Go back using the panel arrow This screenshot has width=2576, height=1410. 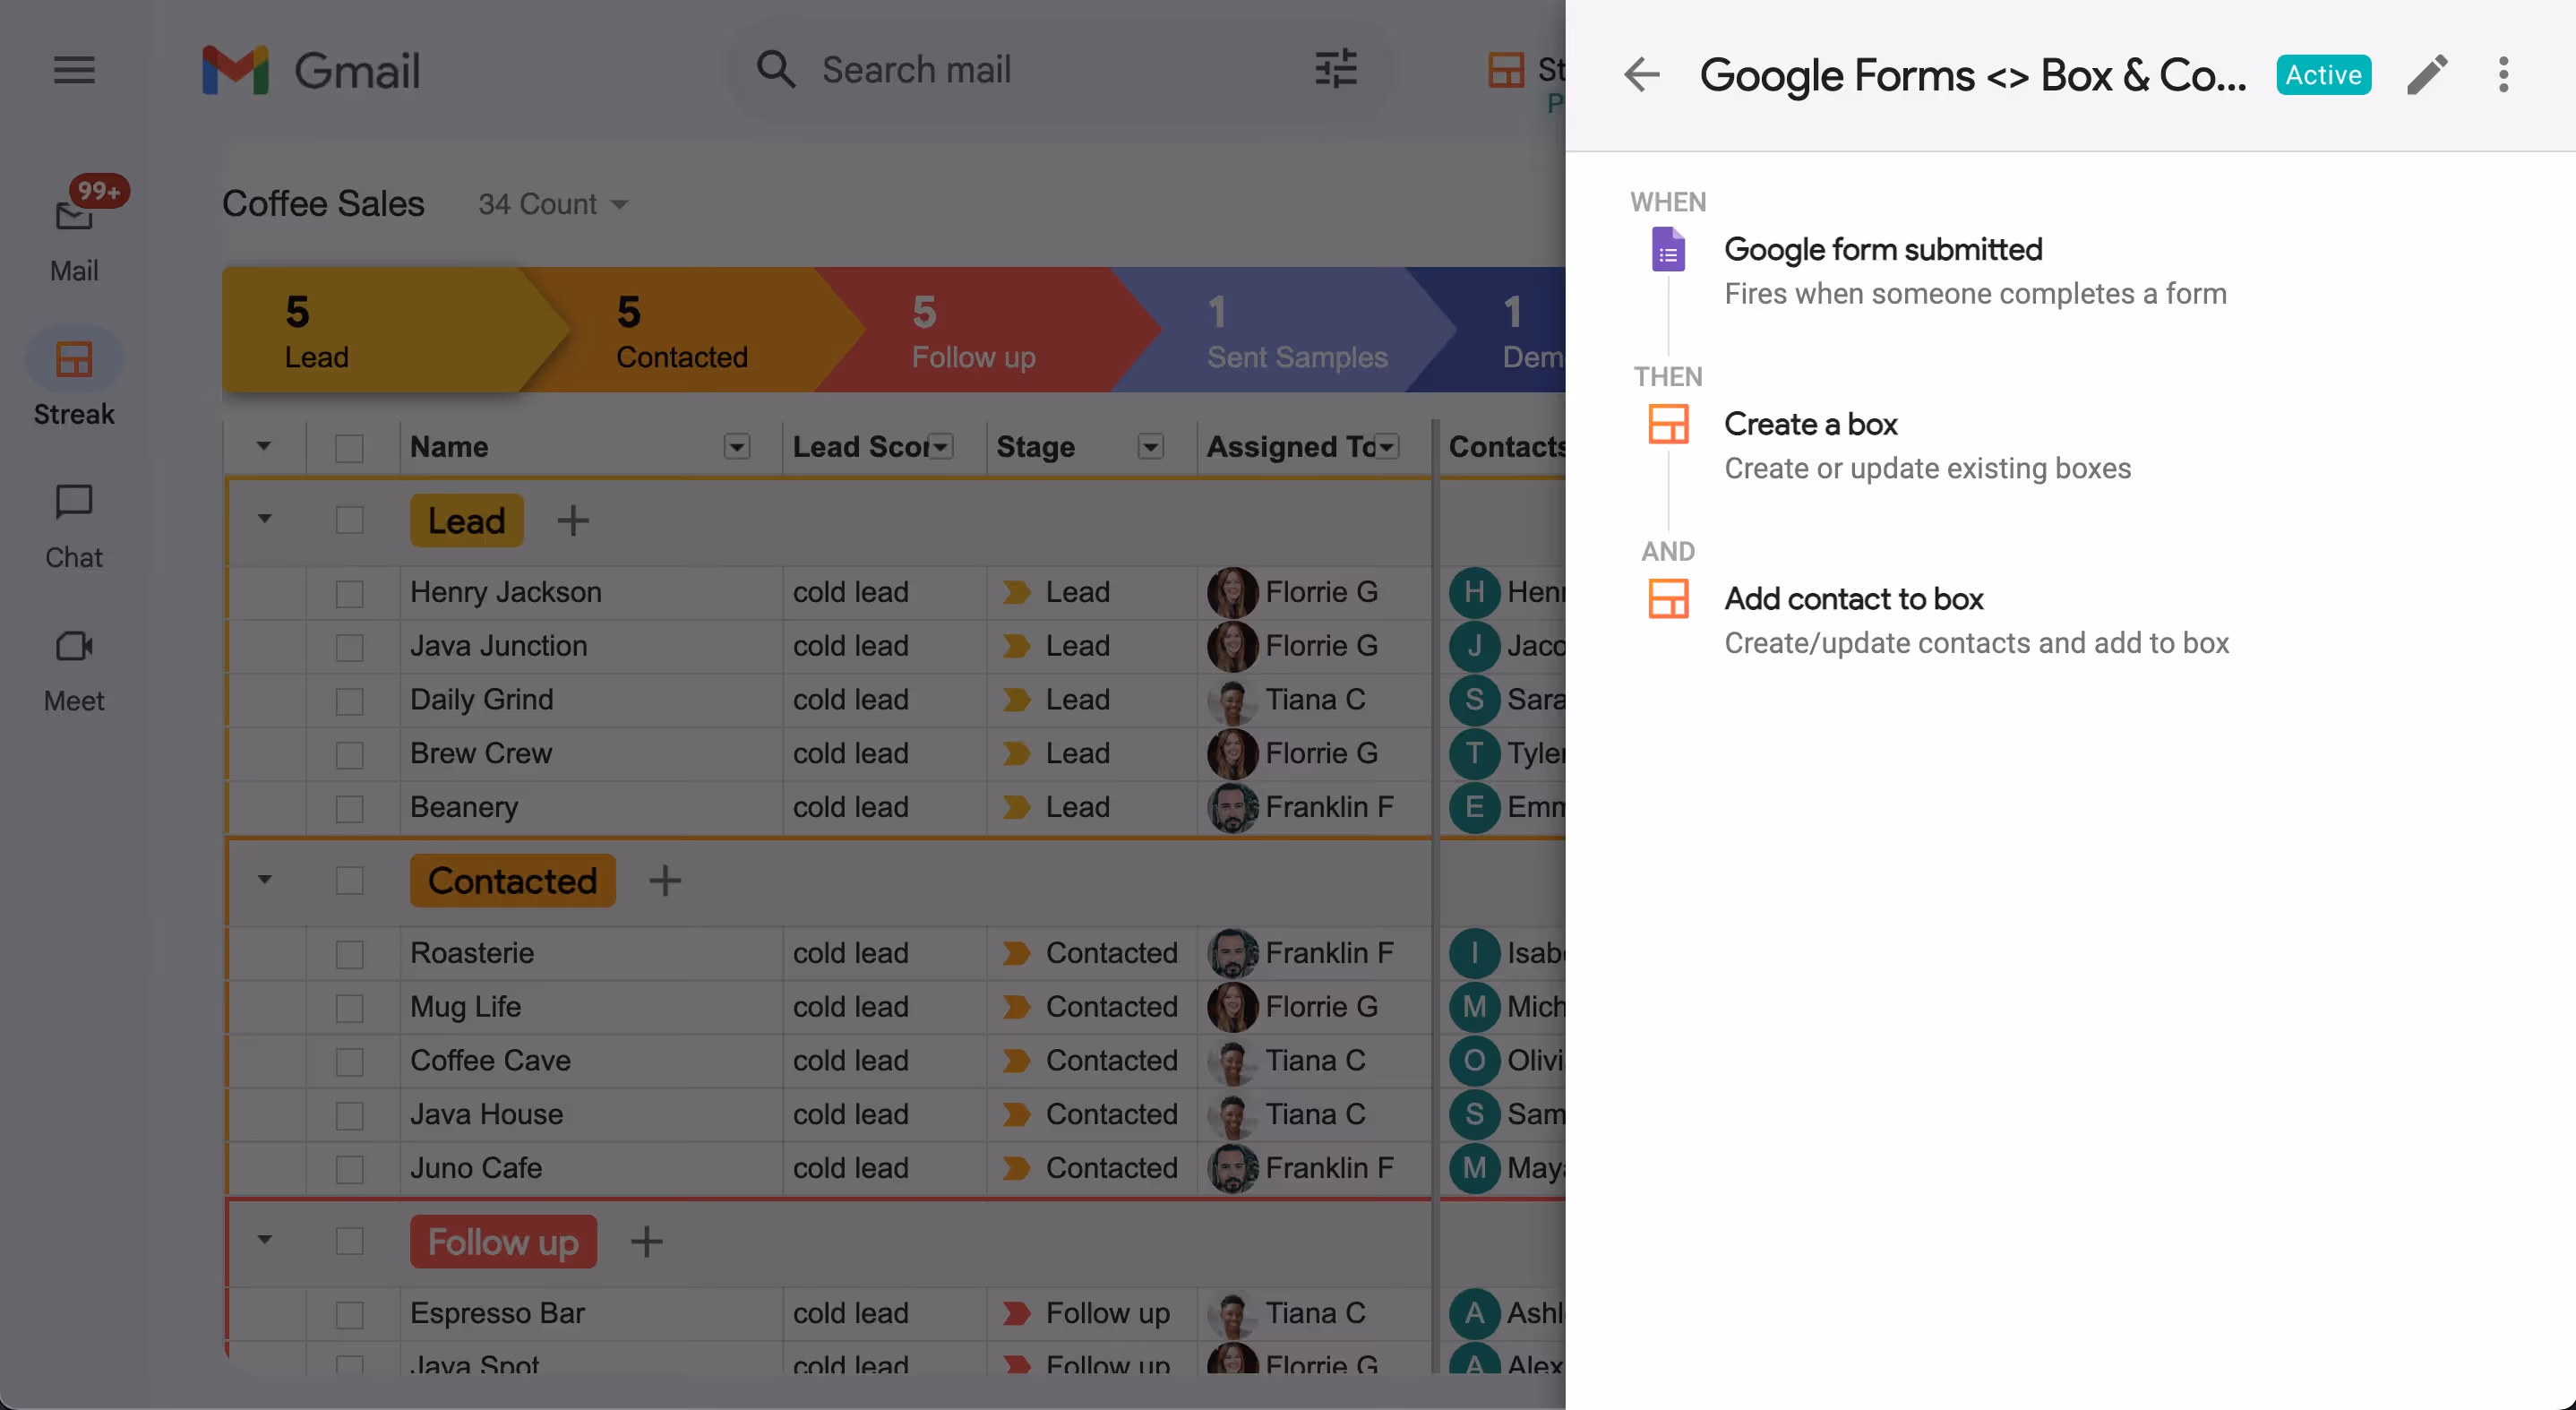pos(1641,75)
